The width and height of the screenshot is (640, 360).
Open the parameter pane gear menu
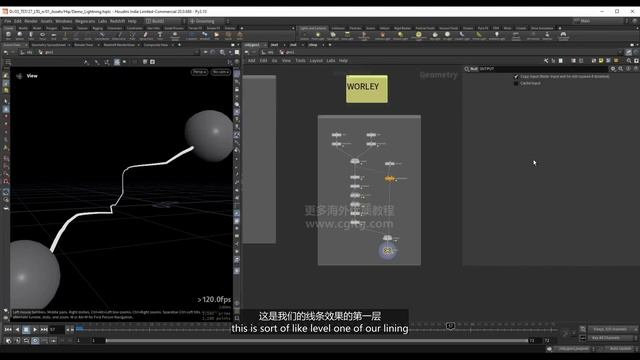613,69
